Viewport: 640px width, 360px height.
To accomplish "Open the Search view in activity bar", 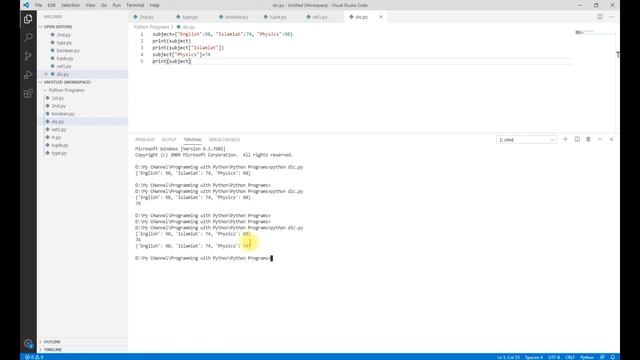I will 28,37.
